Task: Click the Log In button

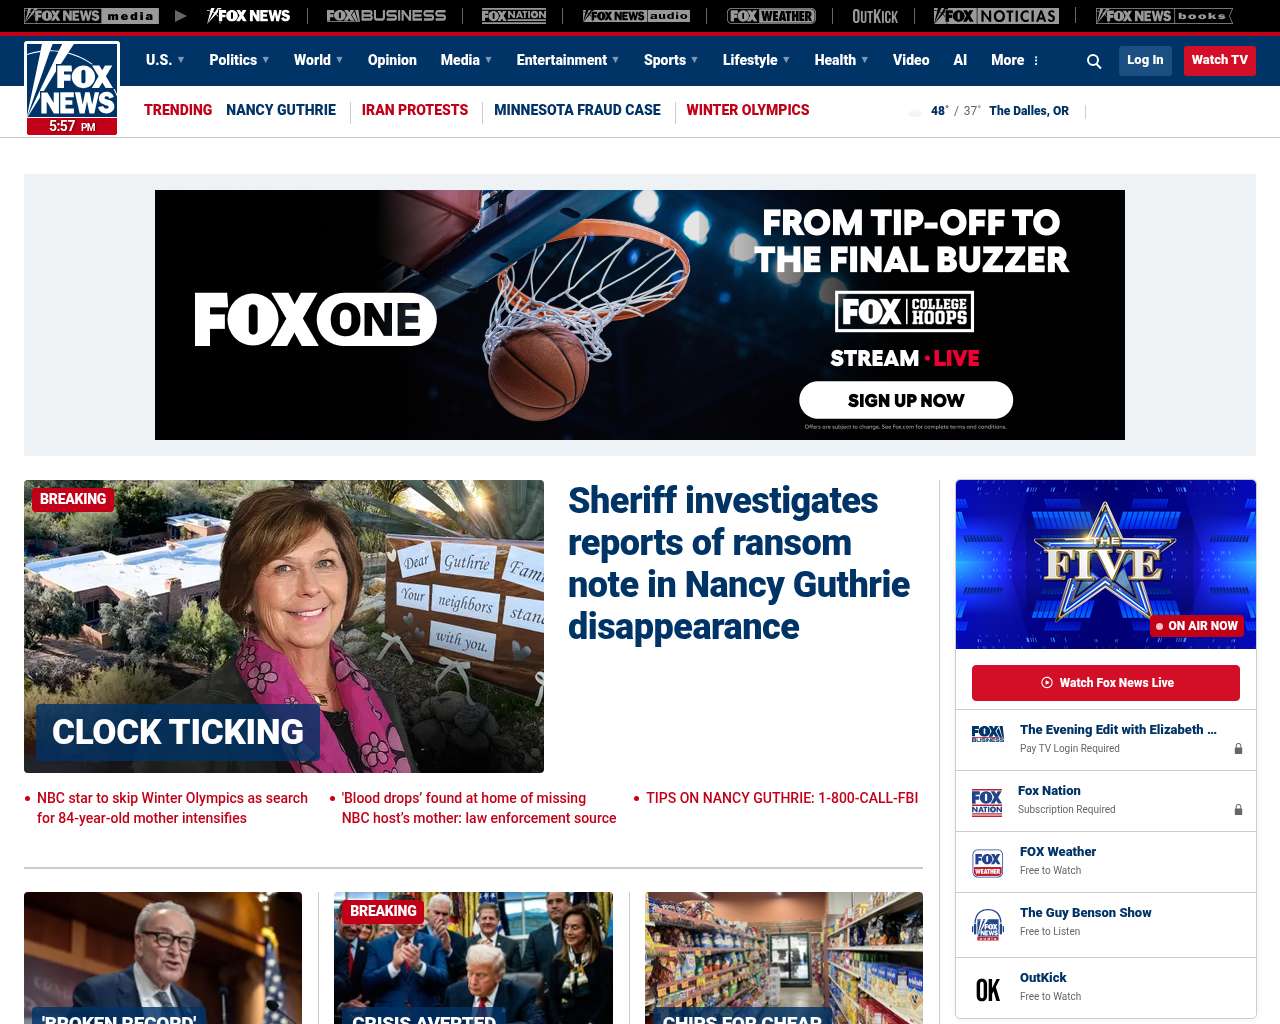Action: (1145, 60)
